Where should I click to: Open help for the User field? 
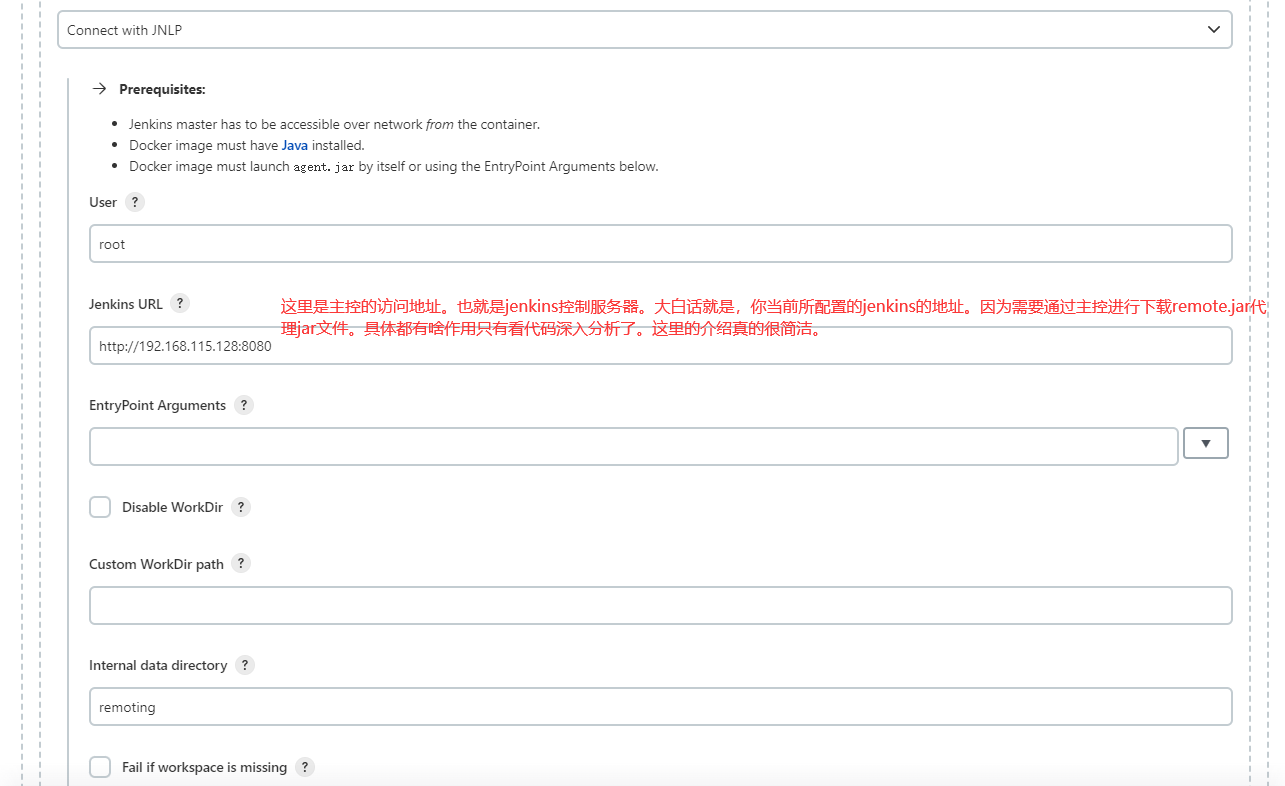pyautogui.click(x=135, y=202)
